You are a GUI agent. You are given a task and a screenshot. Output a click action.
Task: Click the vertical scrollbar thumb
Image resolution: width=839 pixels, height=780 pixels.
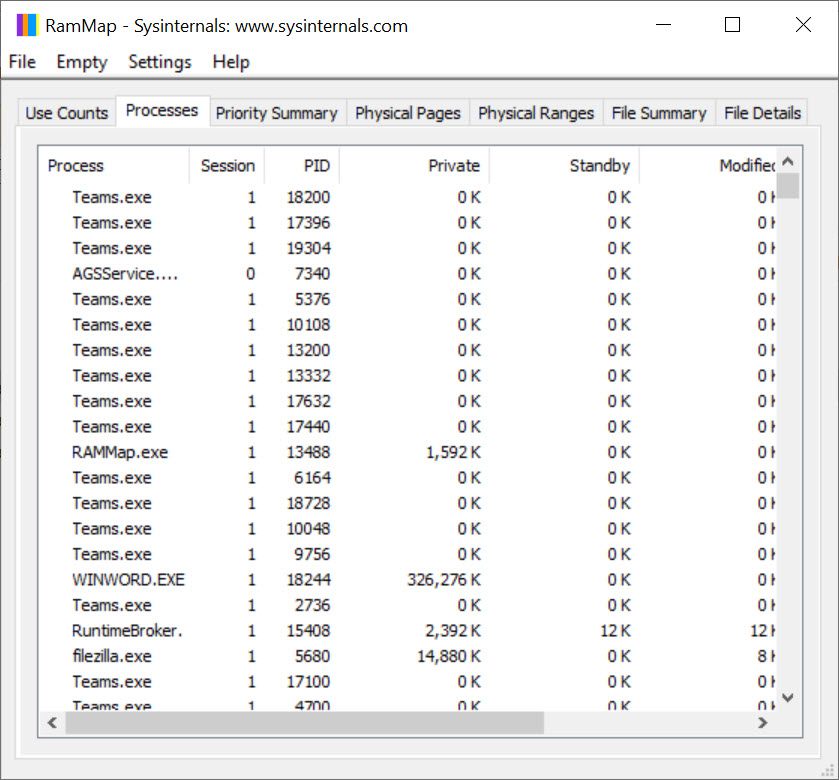point(788,186)
